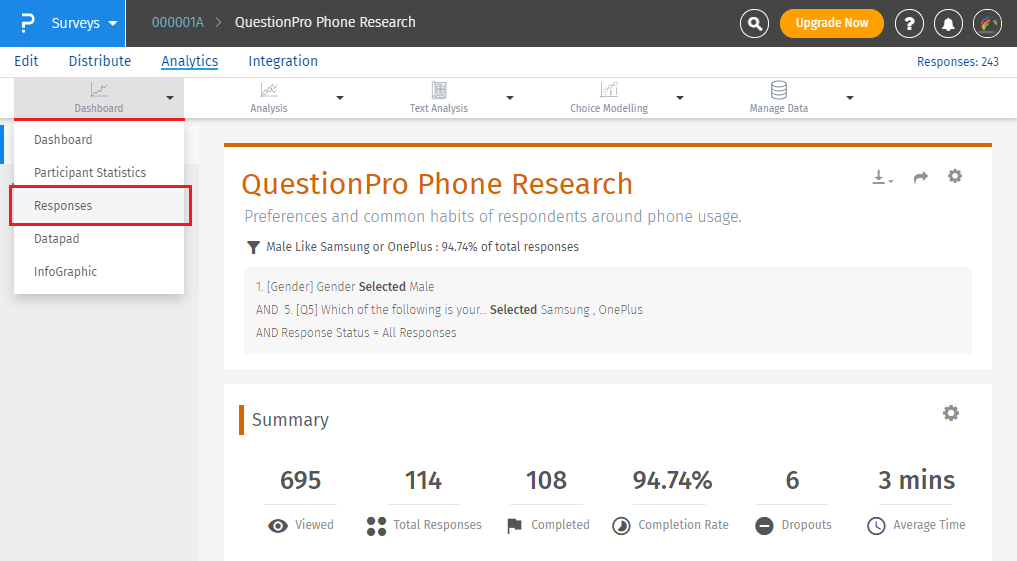Open the Integration tab
The height and width of the screenshot is (561, 1017).
click(283, 61)
